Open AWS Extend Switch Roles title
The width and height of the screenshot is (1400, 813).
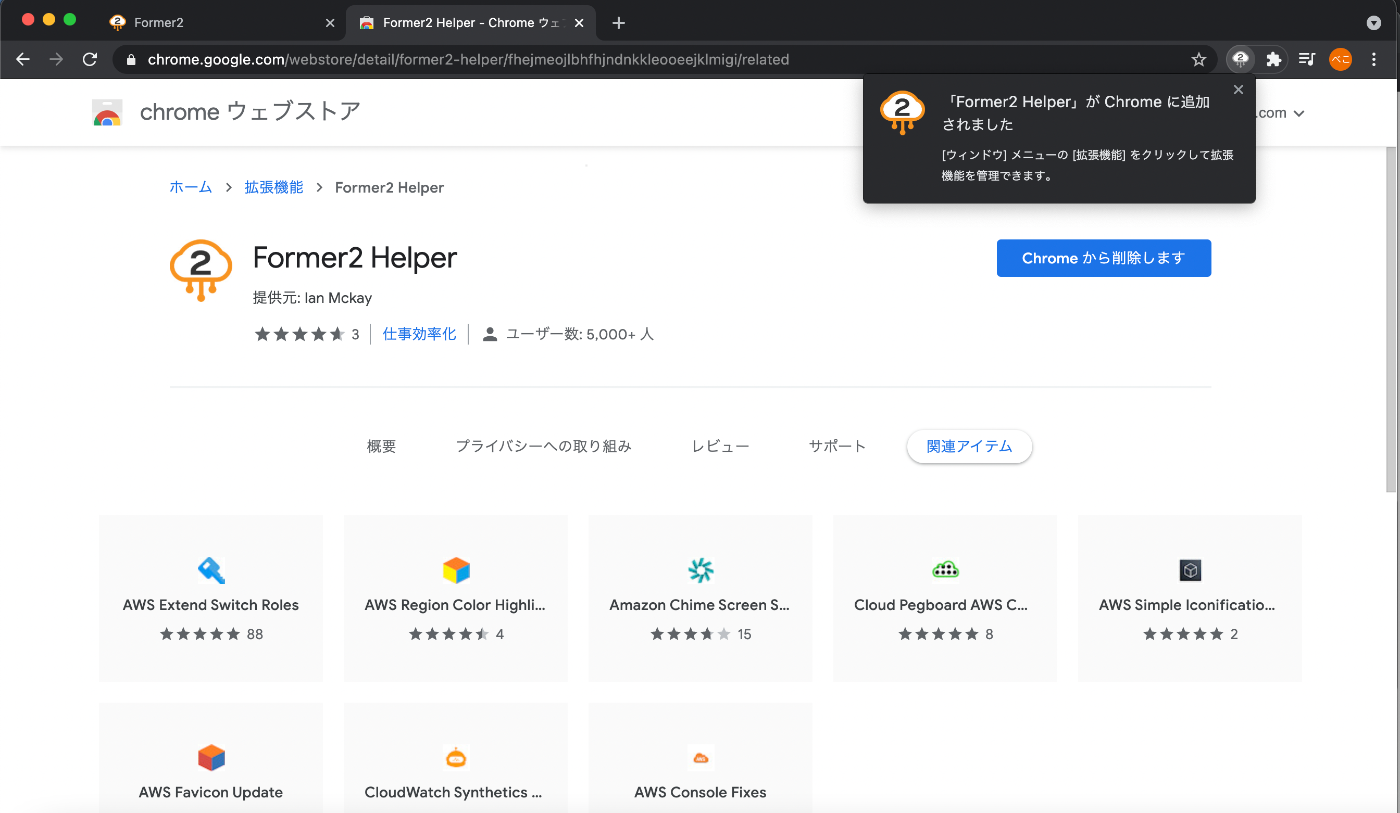click(211, 605)
